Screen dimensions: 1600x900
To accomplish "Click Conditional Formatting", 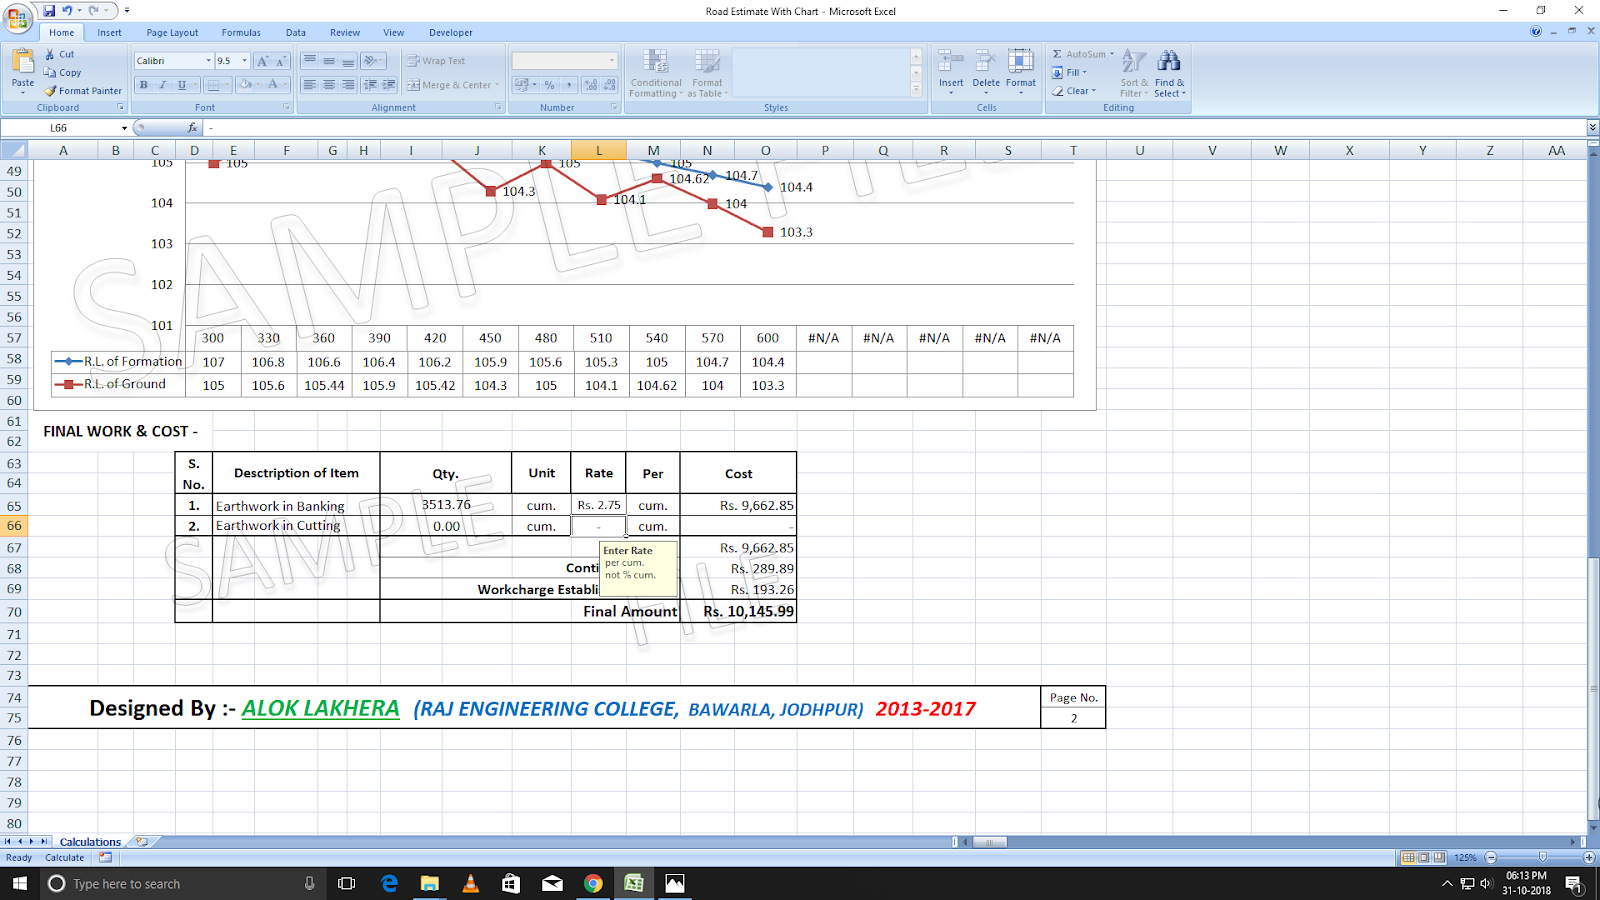I will tap(656, 72).
